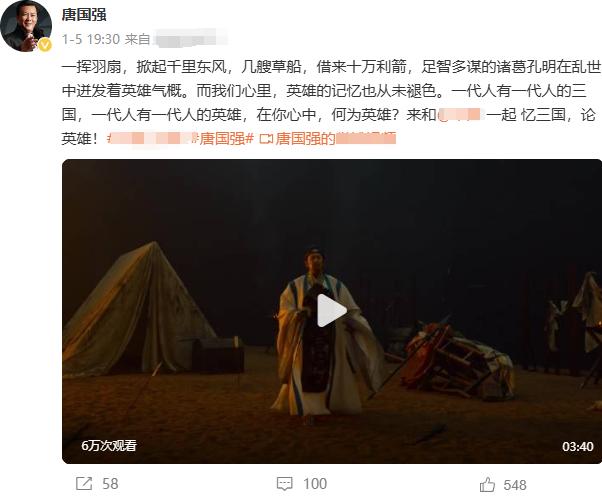Click the 03:40 duration label on the video
Image resolution: width=602 pixels, height=499 pixels.
(577, 446)
